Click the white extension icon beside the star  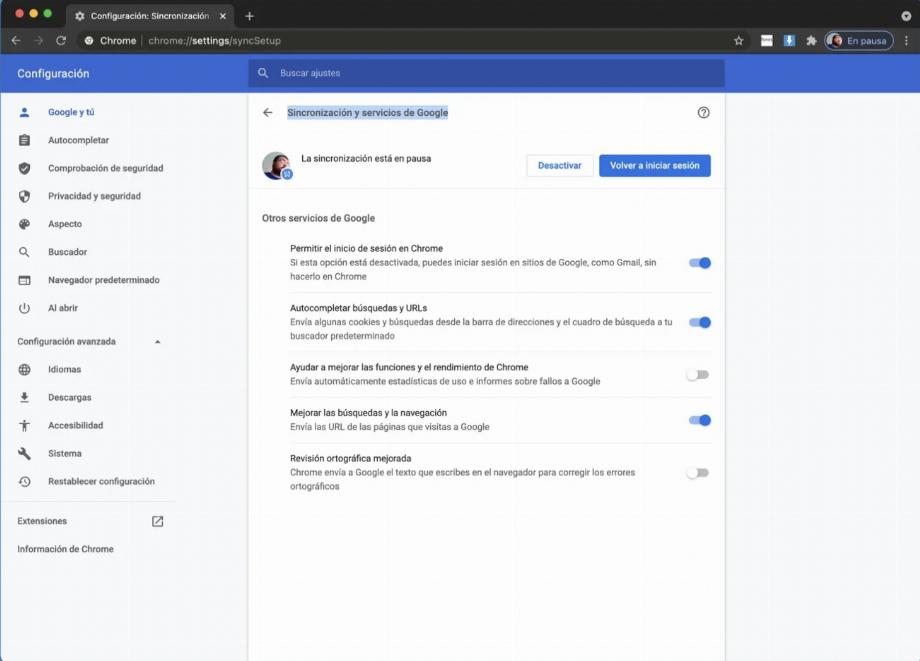[x=766, y=40]
